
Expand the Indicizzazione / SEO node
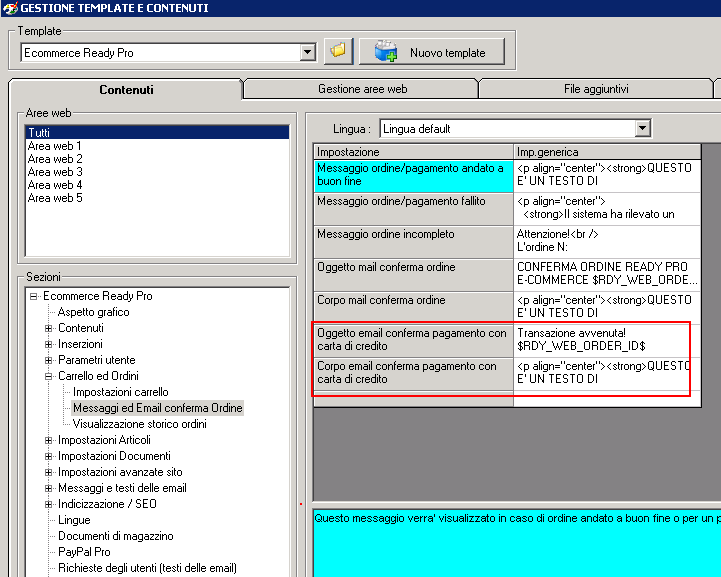(49, 504)
